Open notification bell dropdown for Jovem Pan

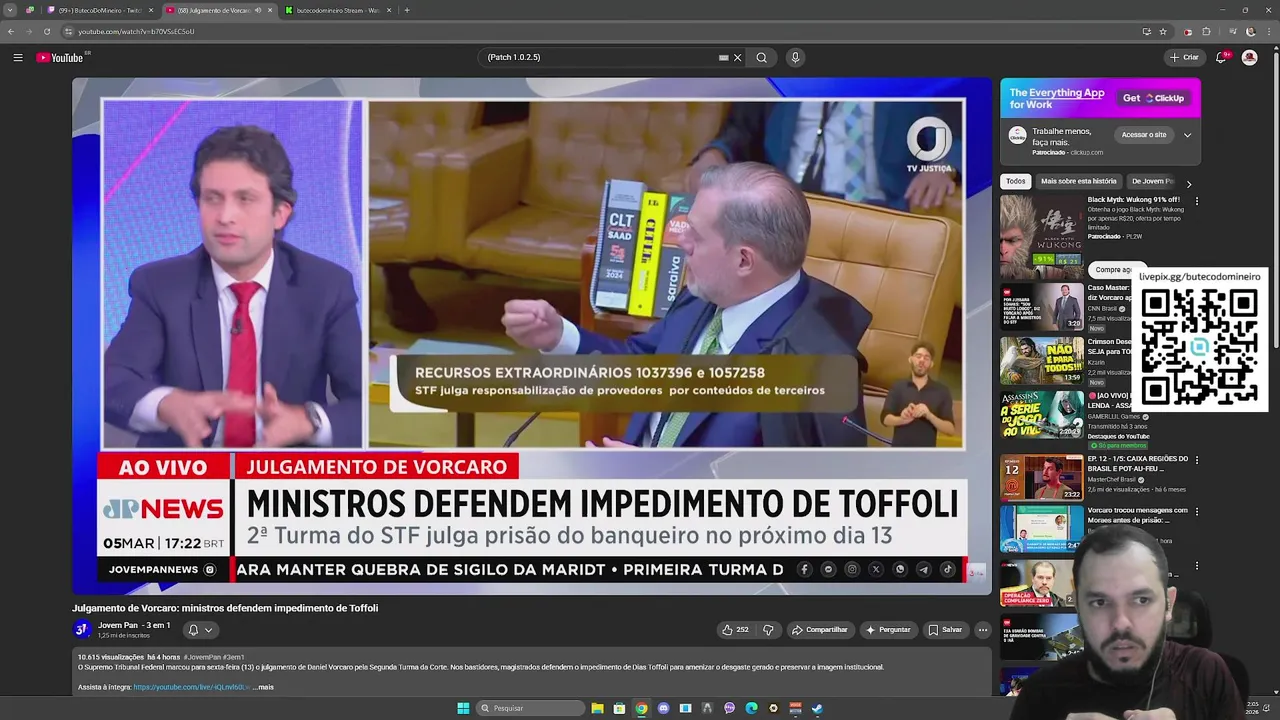point(200,630)
